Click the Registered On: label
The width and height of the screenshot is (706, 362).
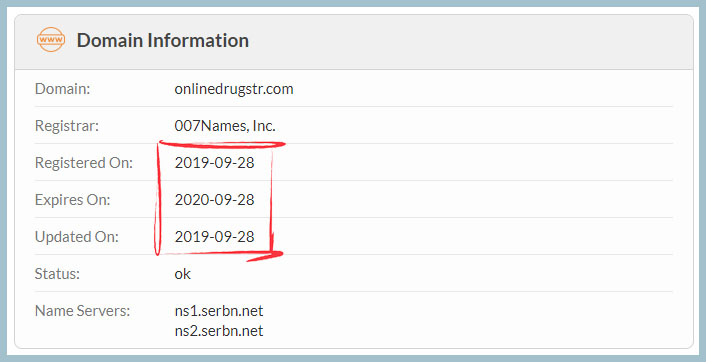(x=84, y=163)
